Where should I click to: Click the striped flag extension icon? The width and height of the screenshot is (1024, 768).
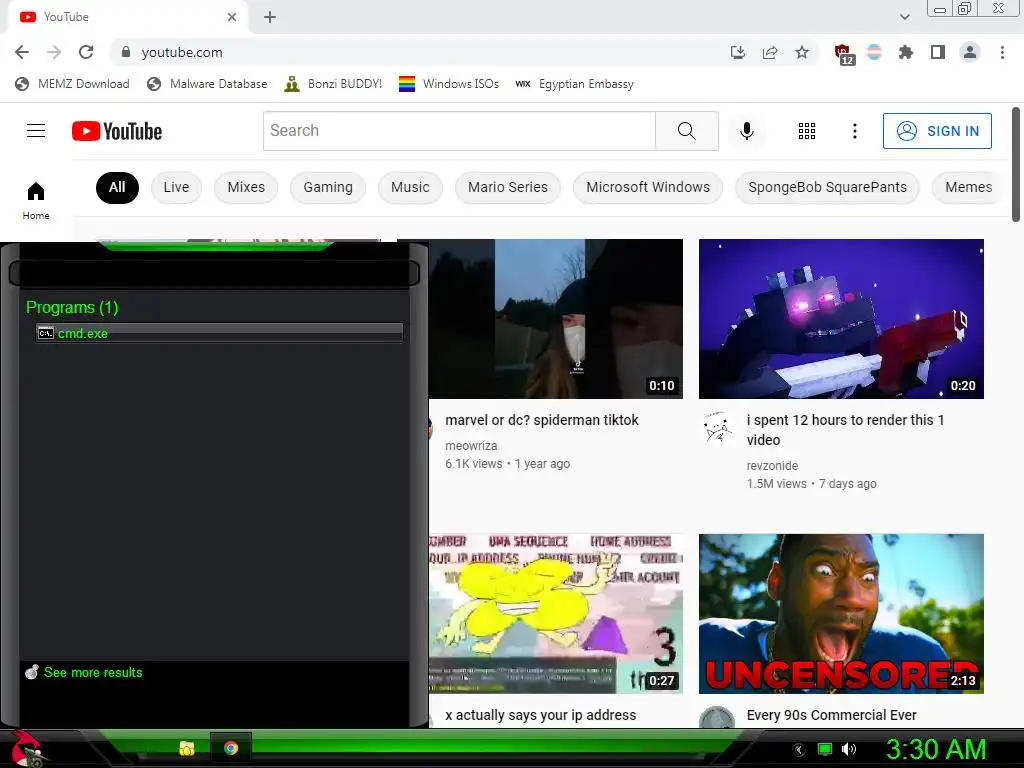(874, 52)
